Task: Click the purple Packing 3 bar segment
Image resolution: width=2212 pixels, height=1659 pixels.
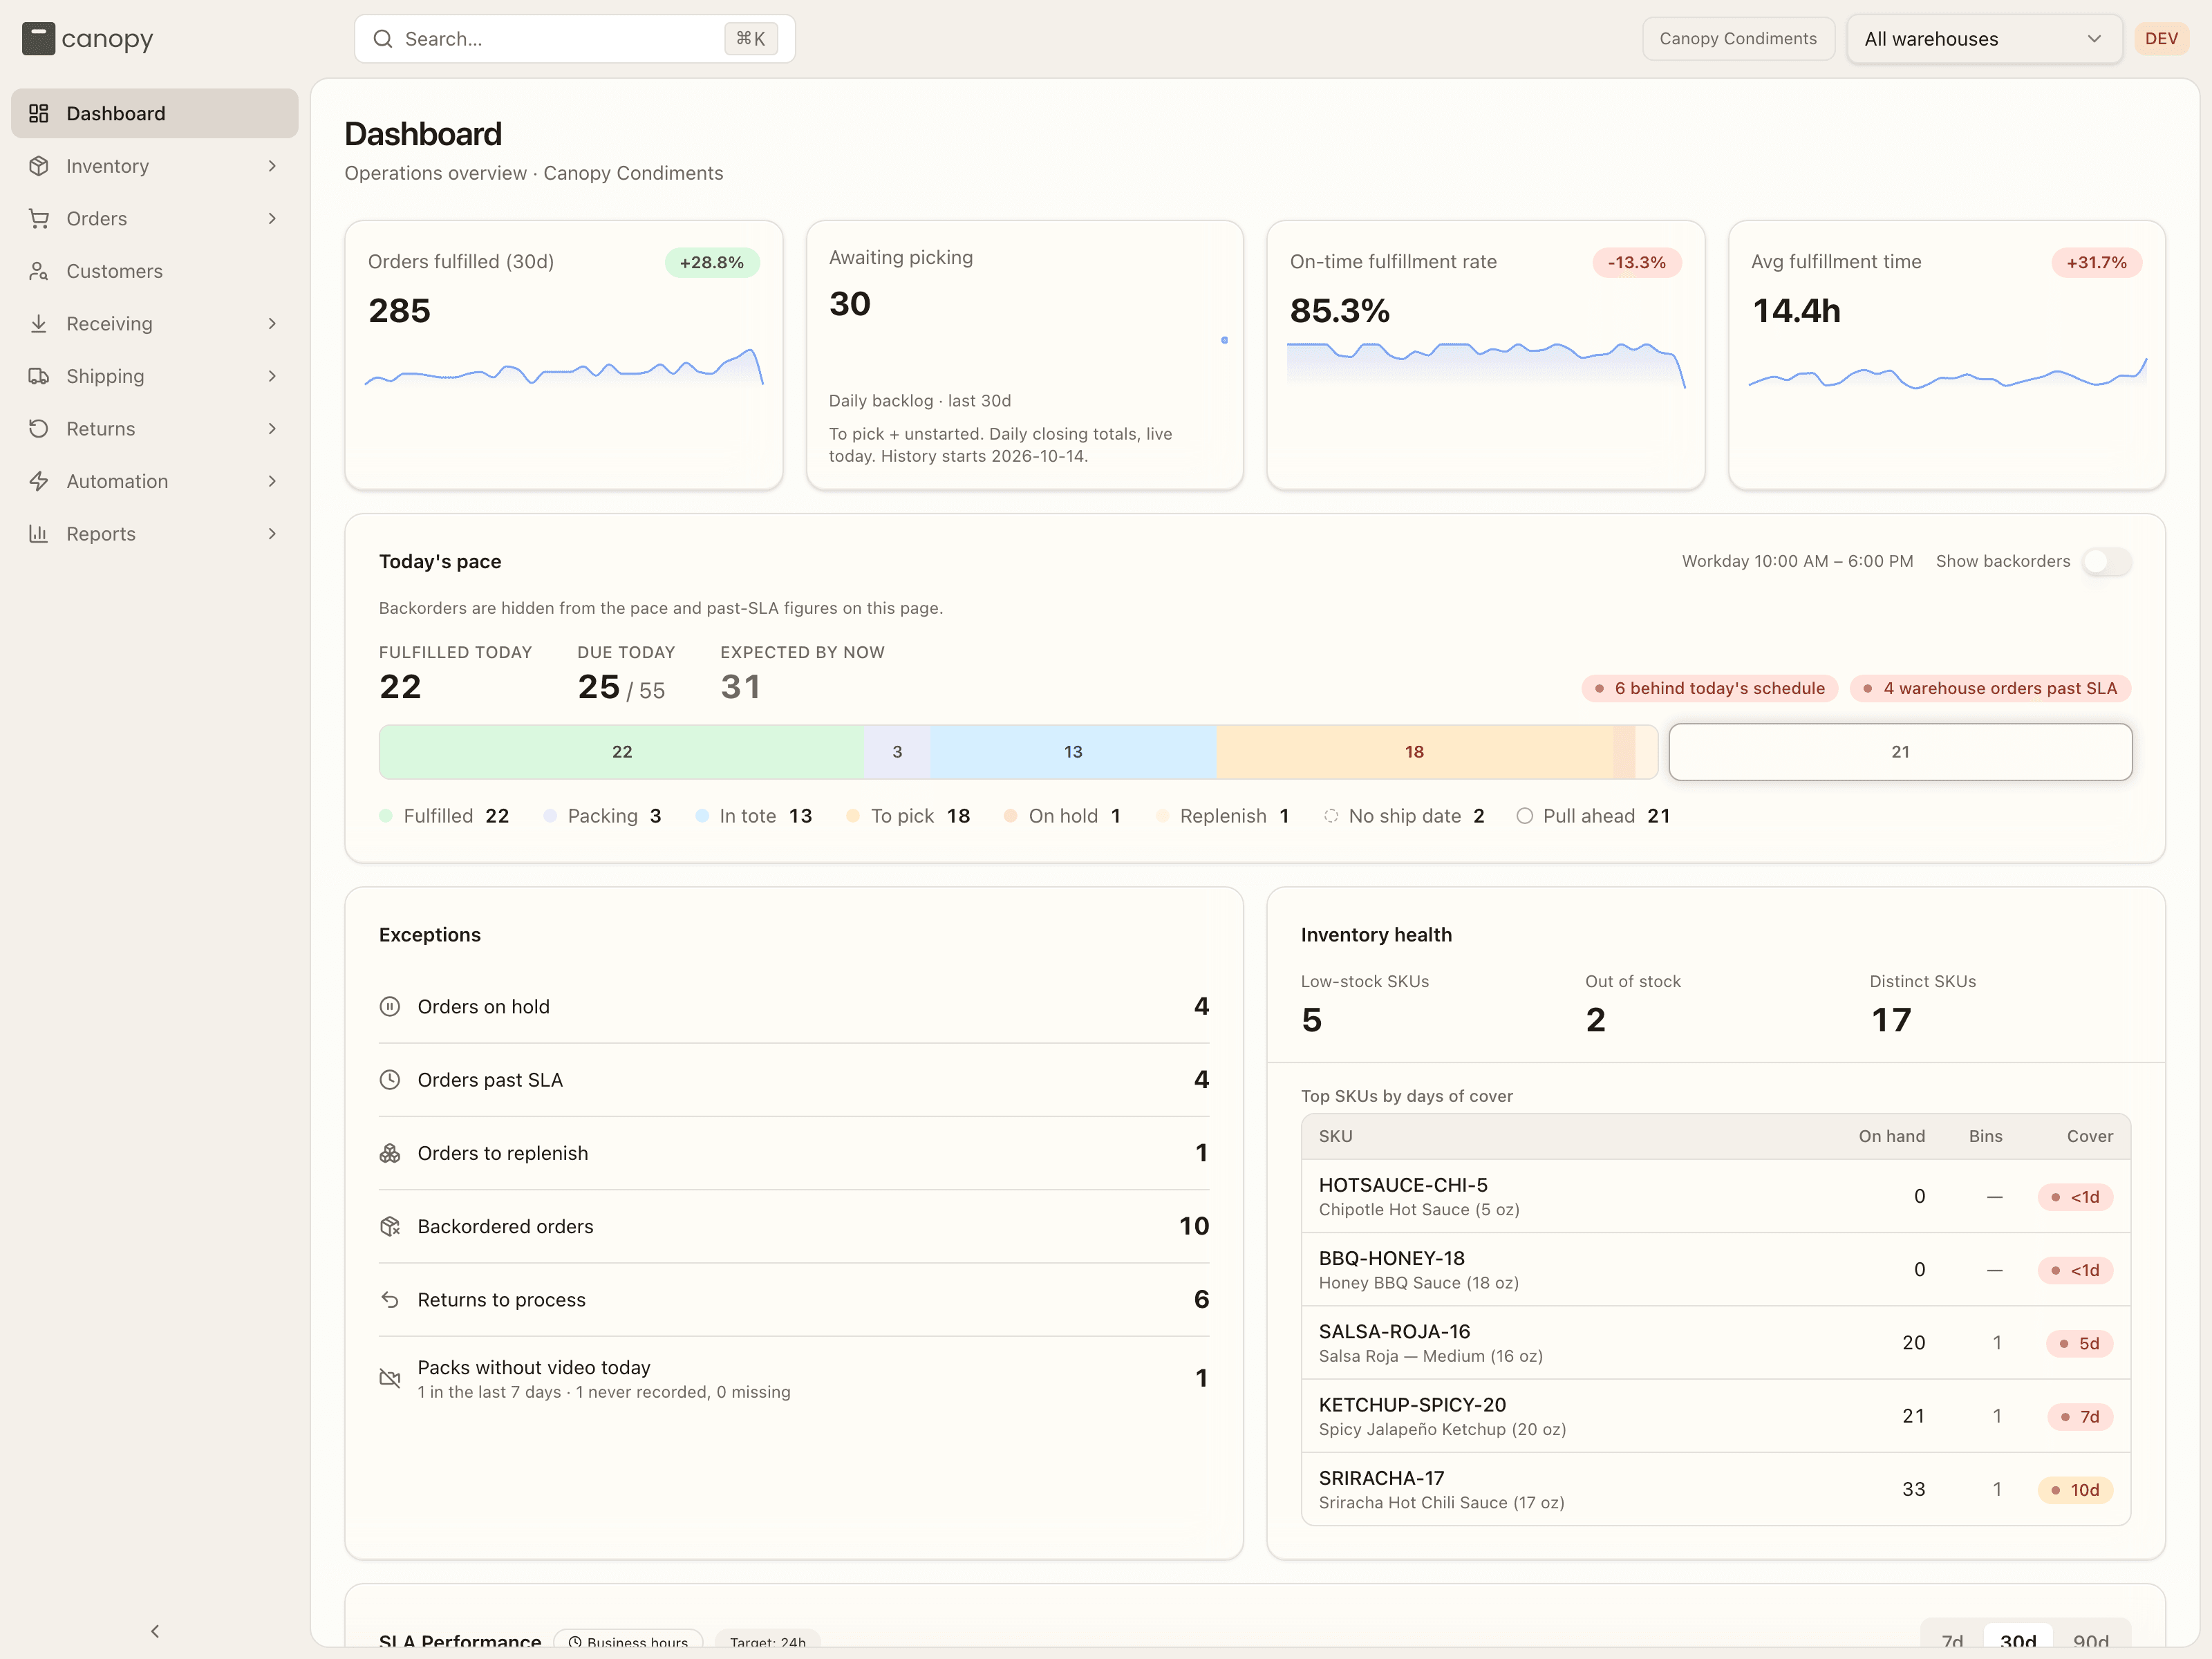Action: (x=897, y=752)
